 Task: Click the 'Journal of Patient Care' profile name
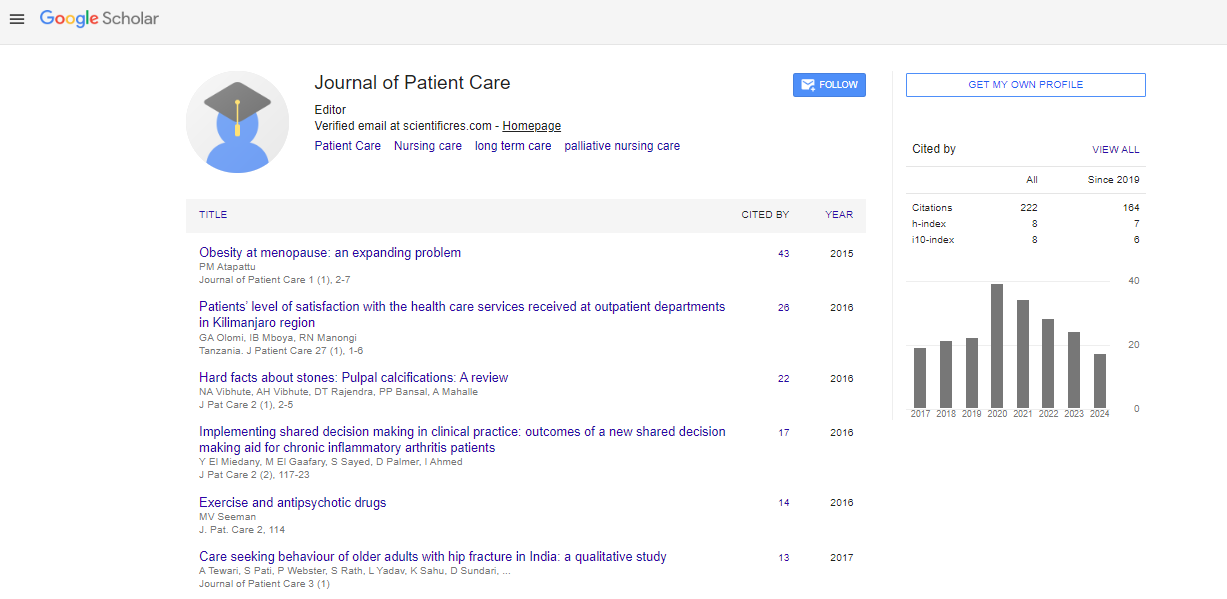(x=412, y=83)
